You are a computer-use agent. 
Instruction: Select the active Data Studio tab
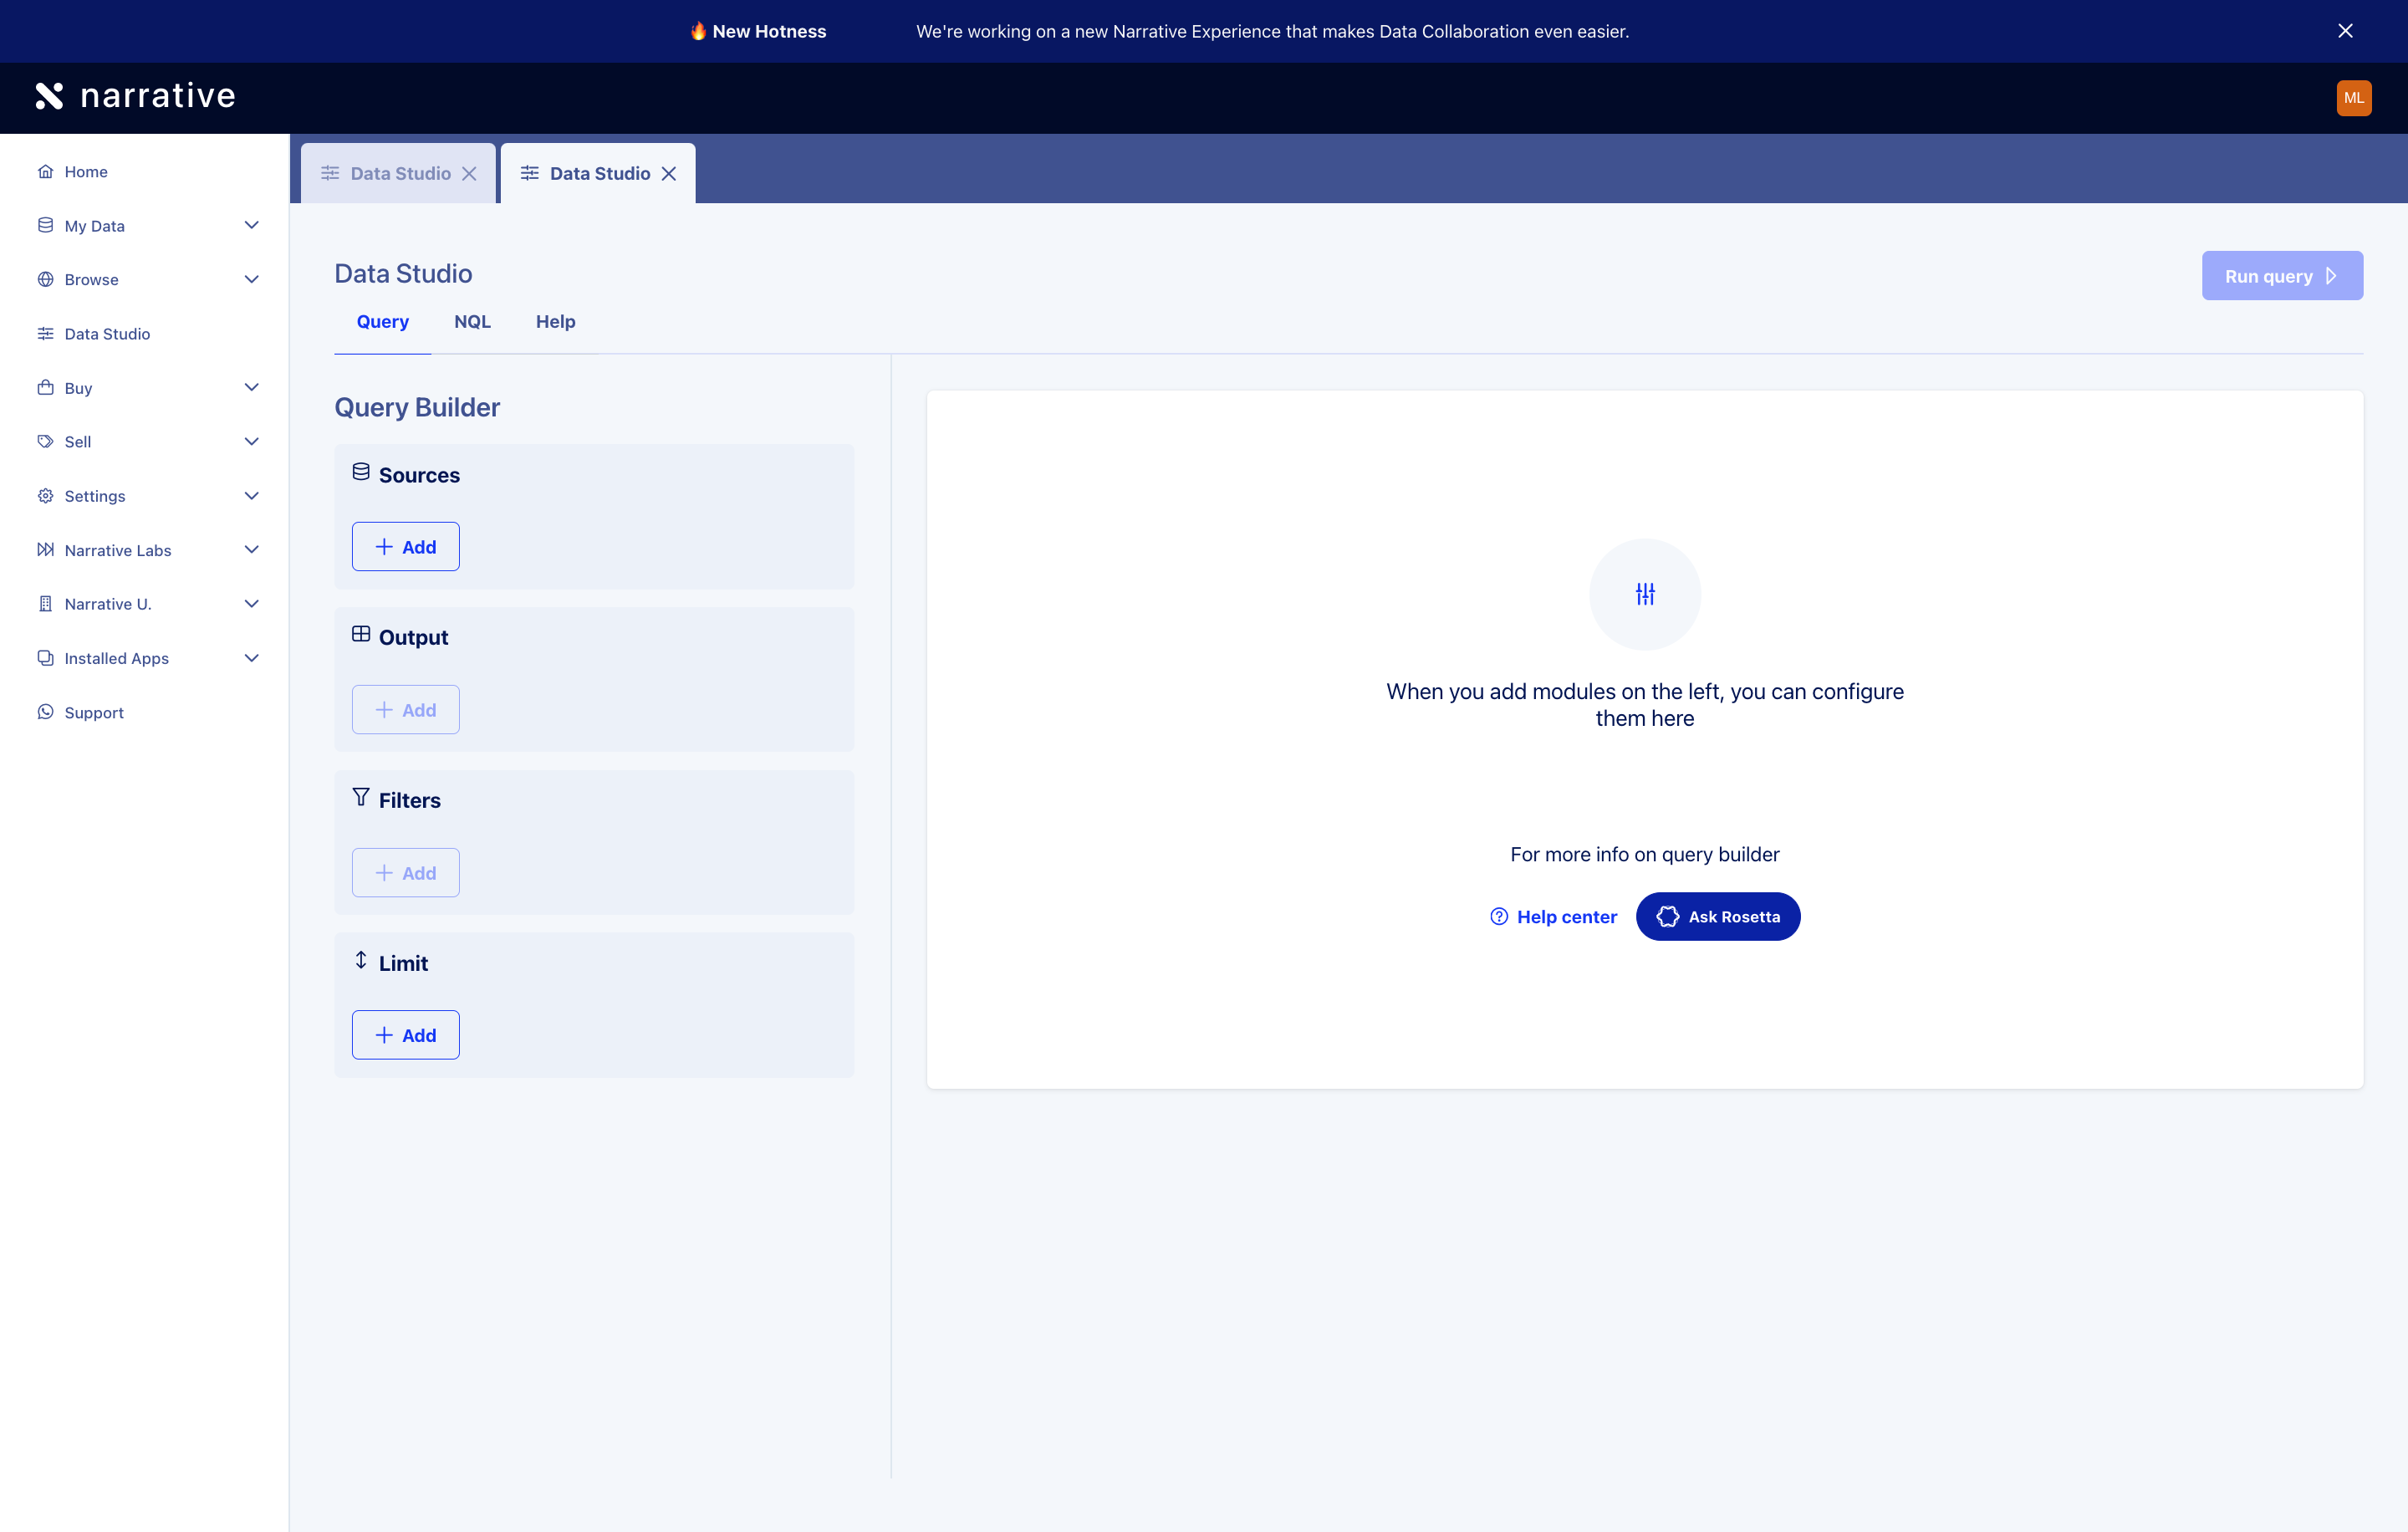coord(598,173)
